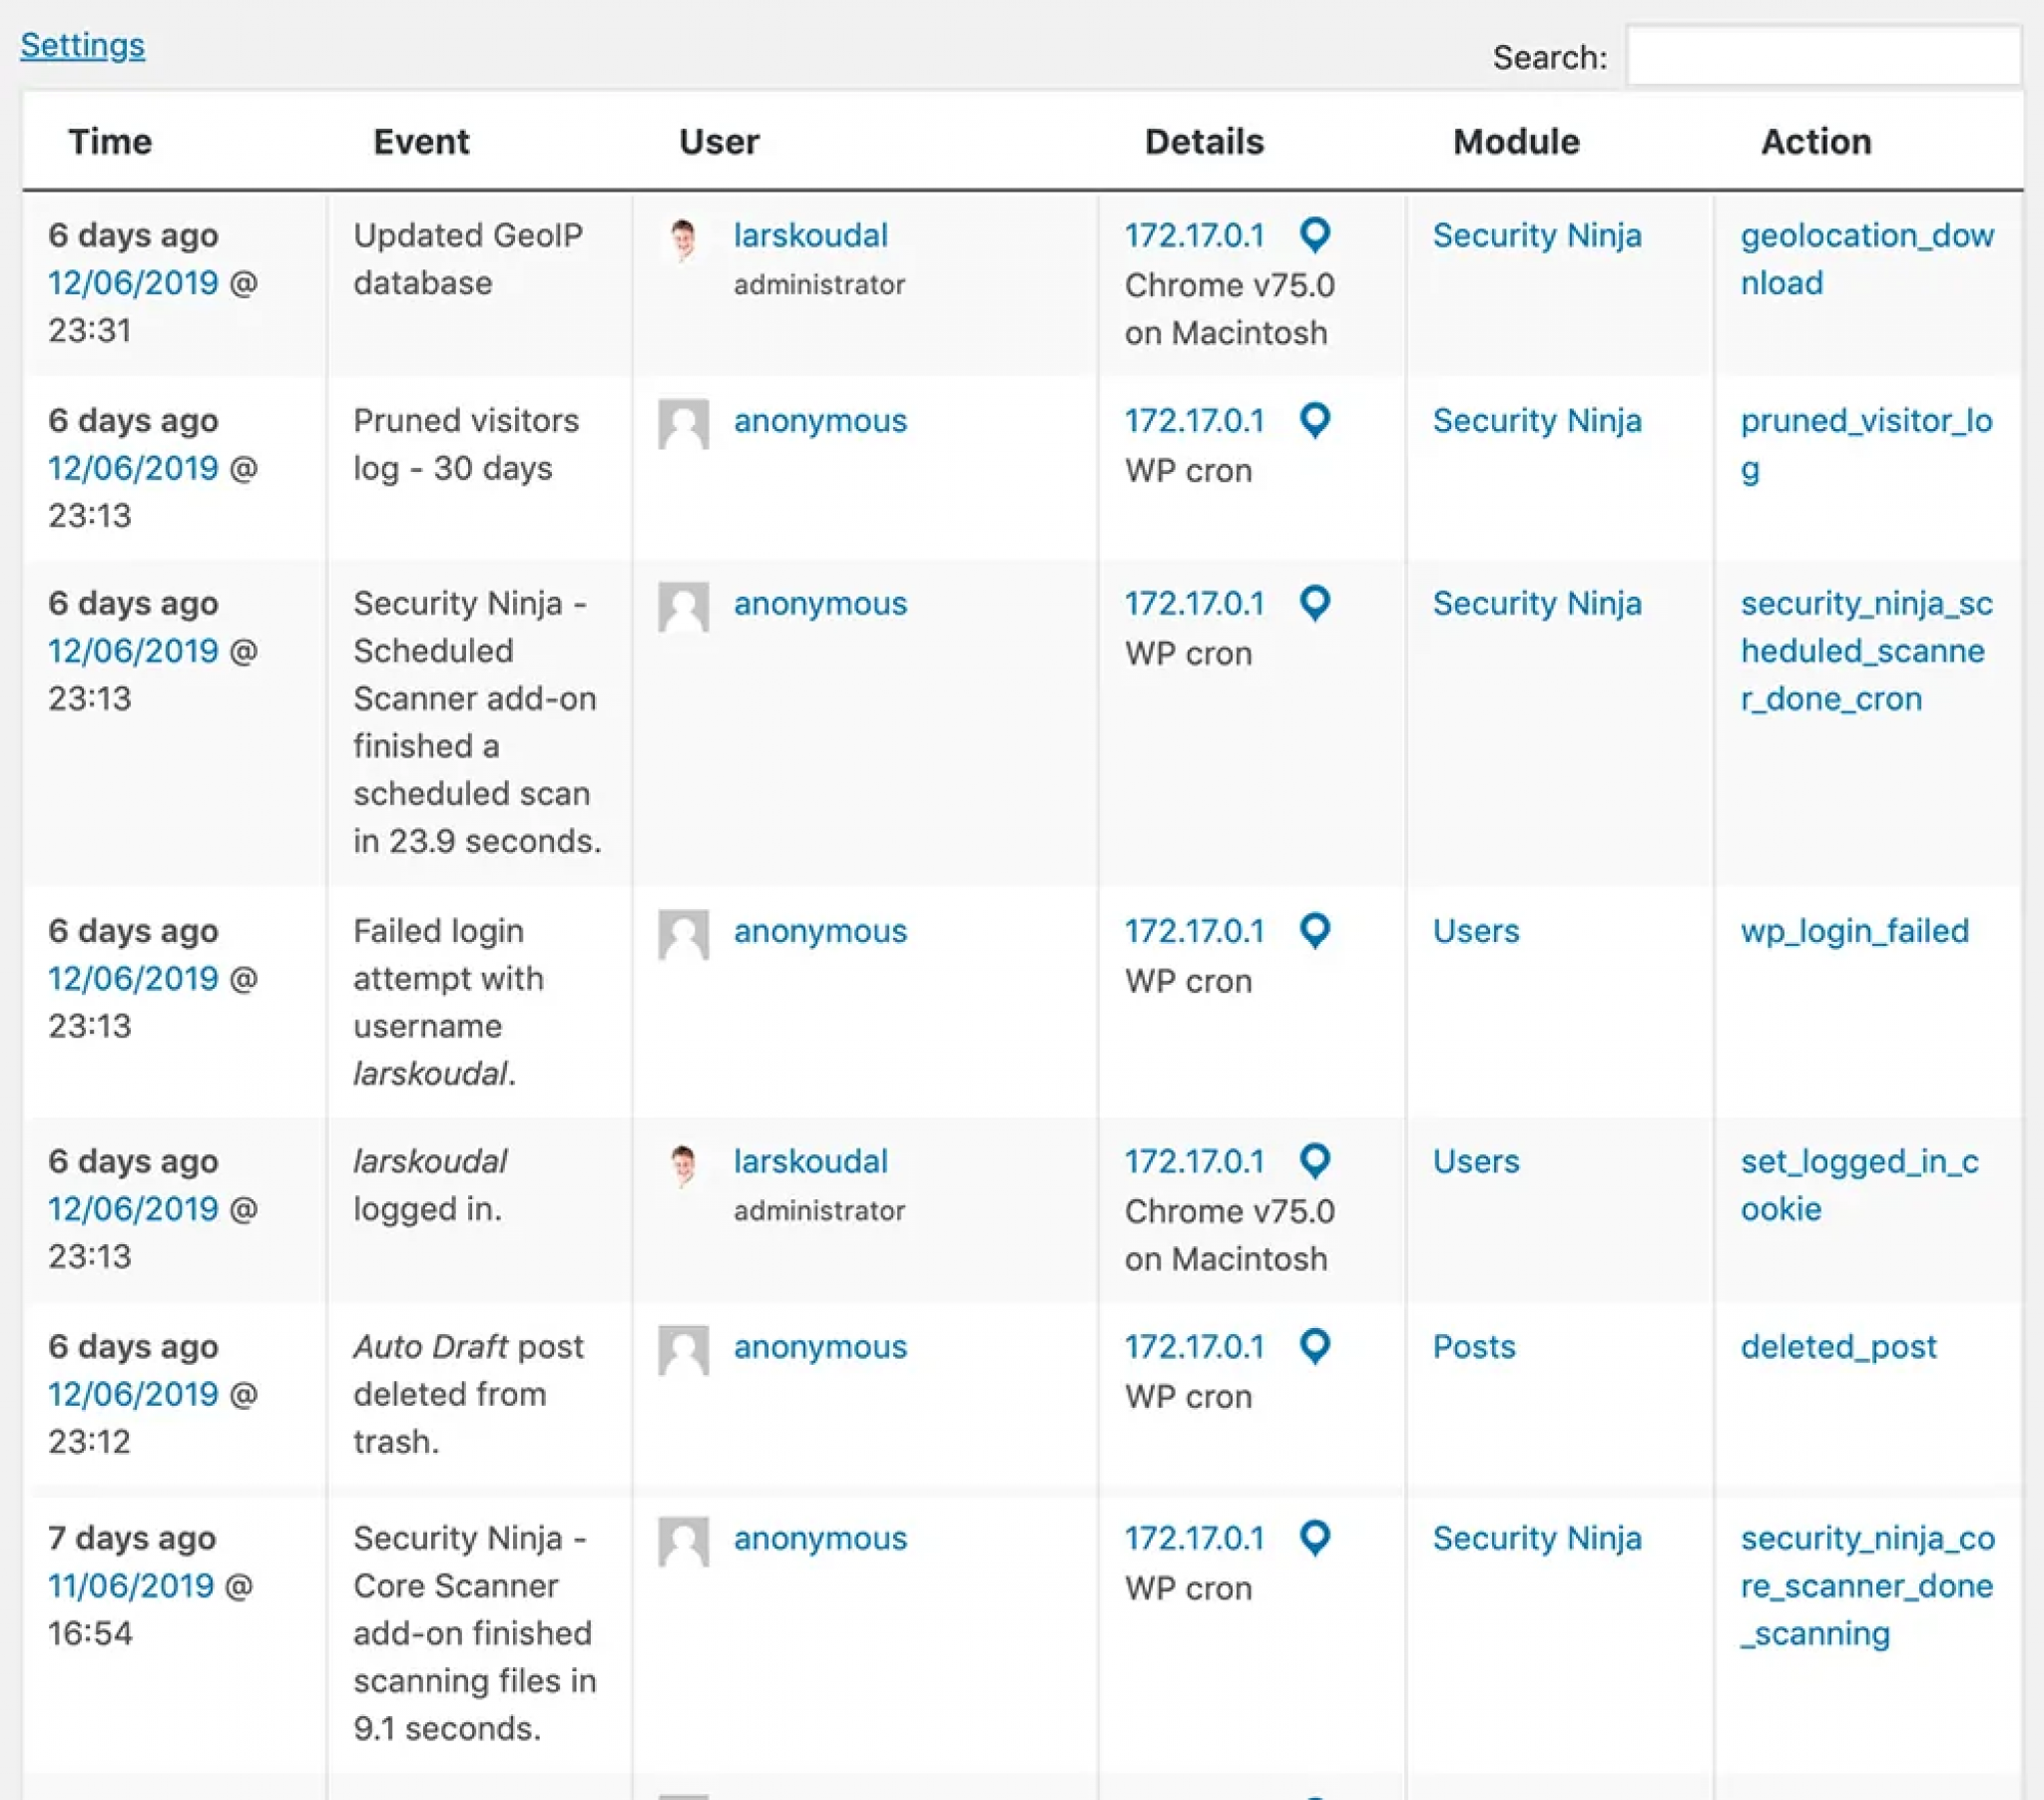
Task: Click the set_logged_in_cookie action link
Action: tap(1860, 1186)
